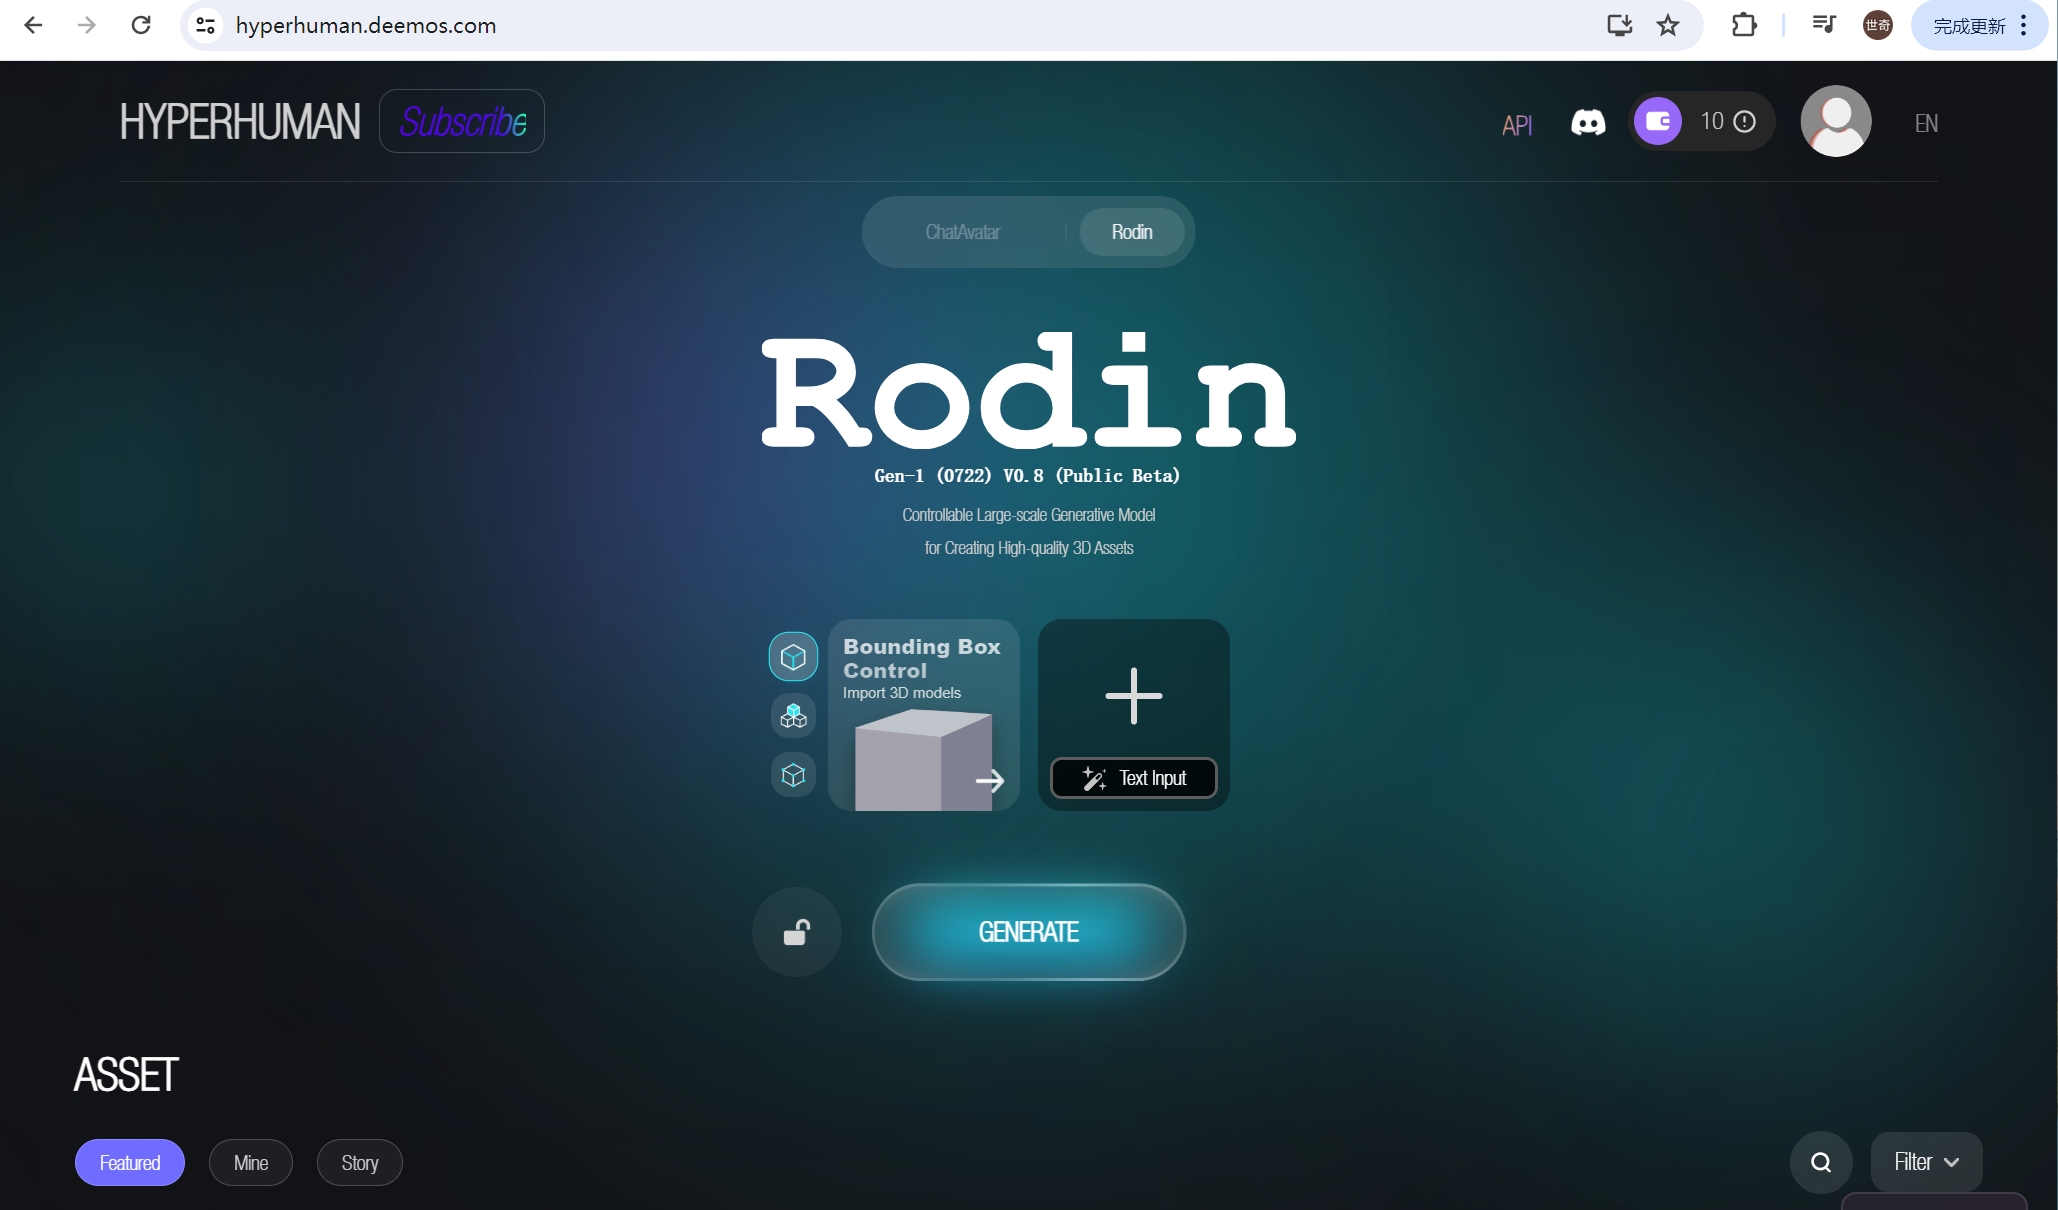This screenshot has width=2058, height=1210.
Task: Click the Subscribe button
Action: (462, 121)
